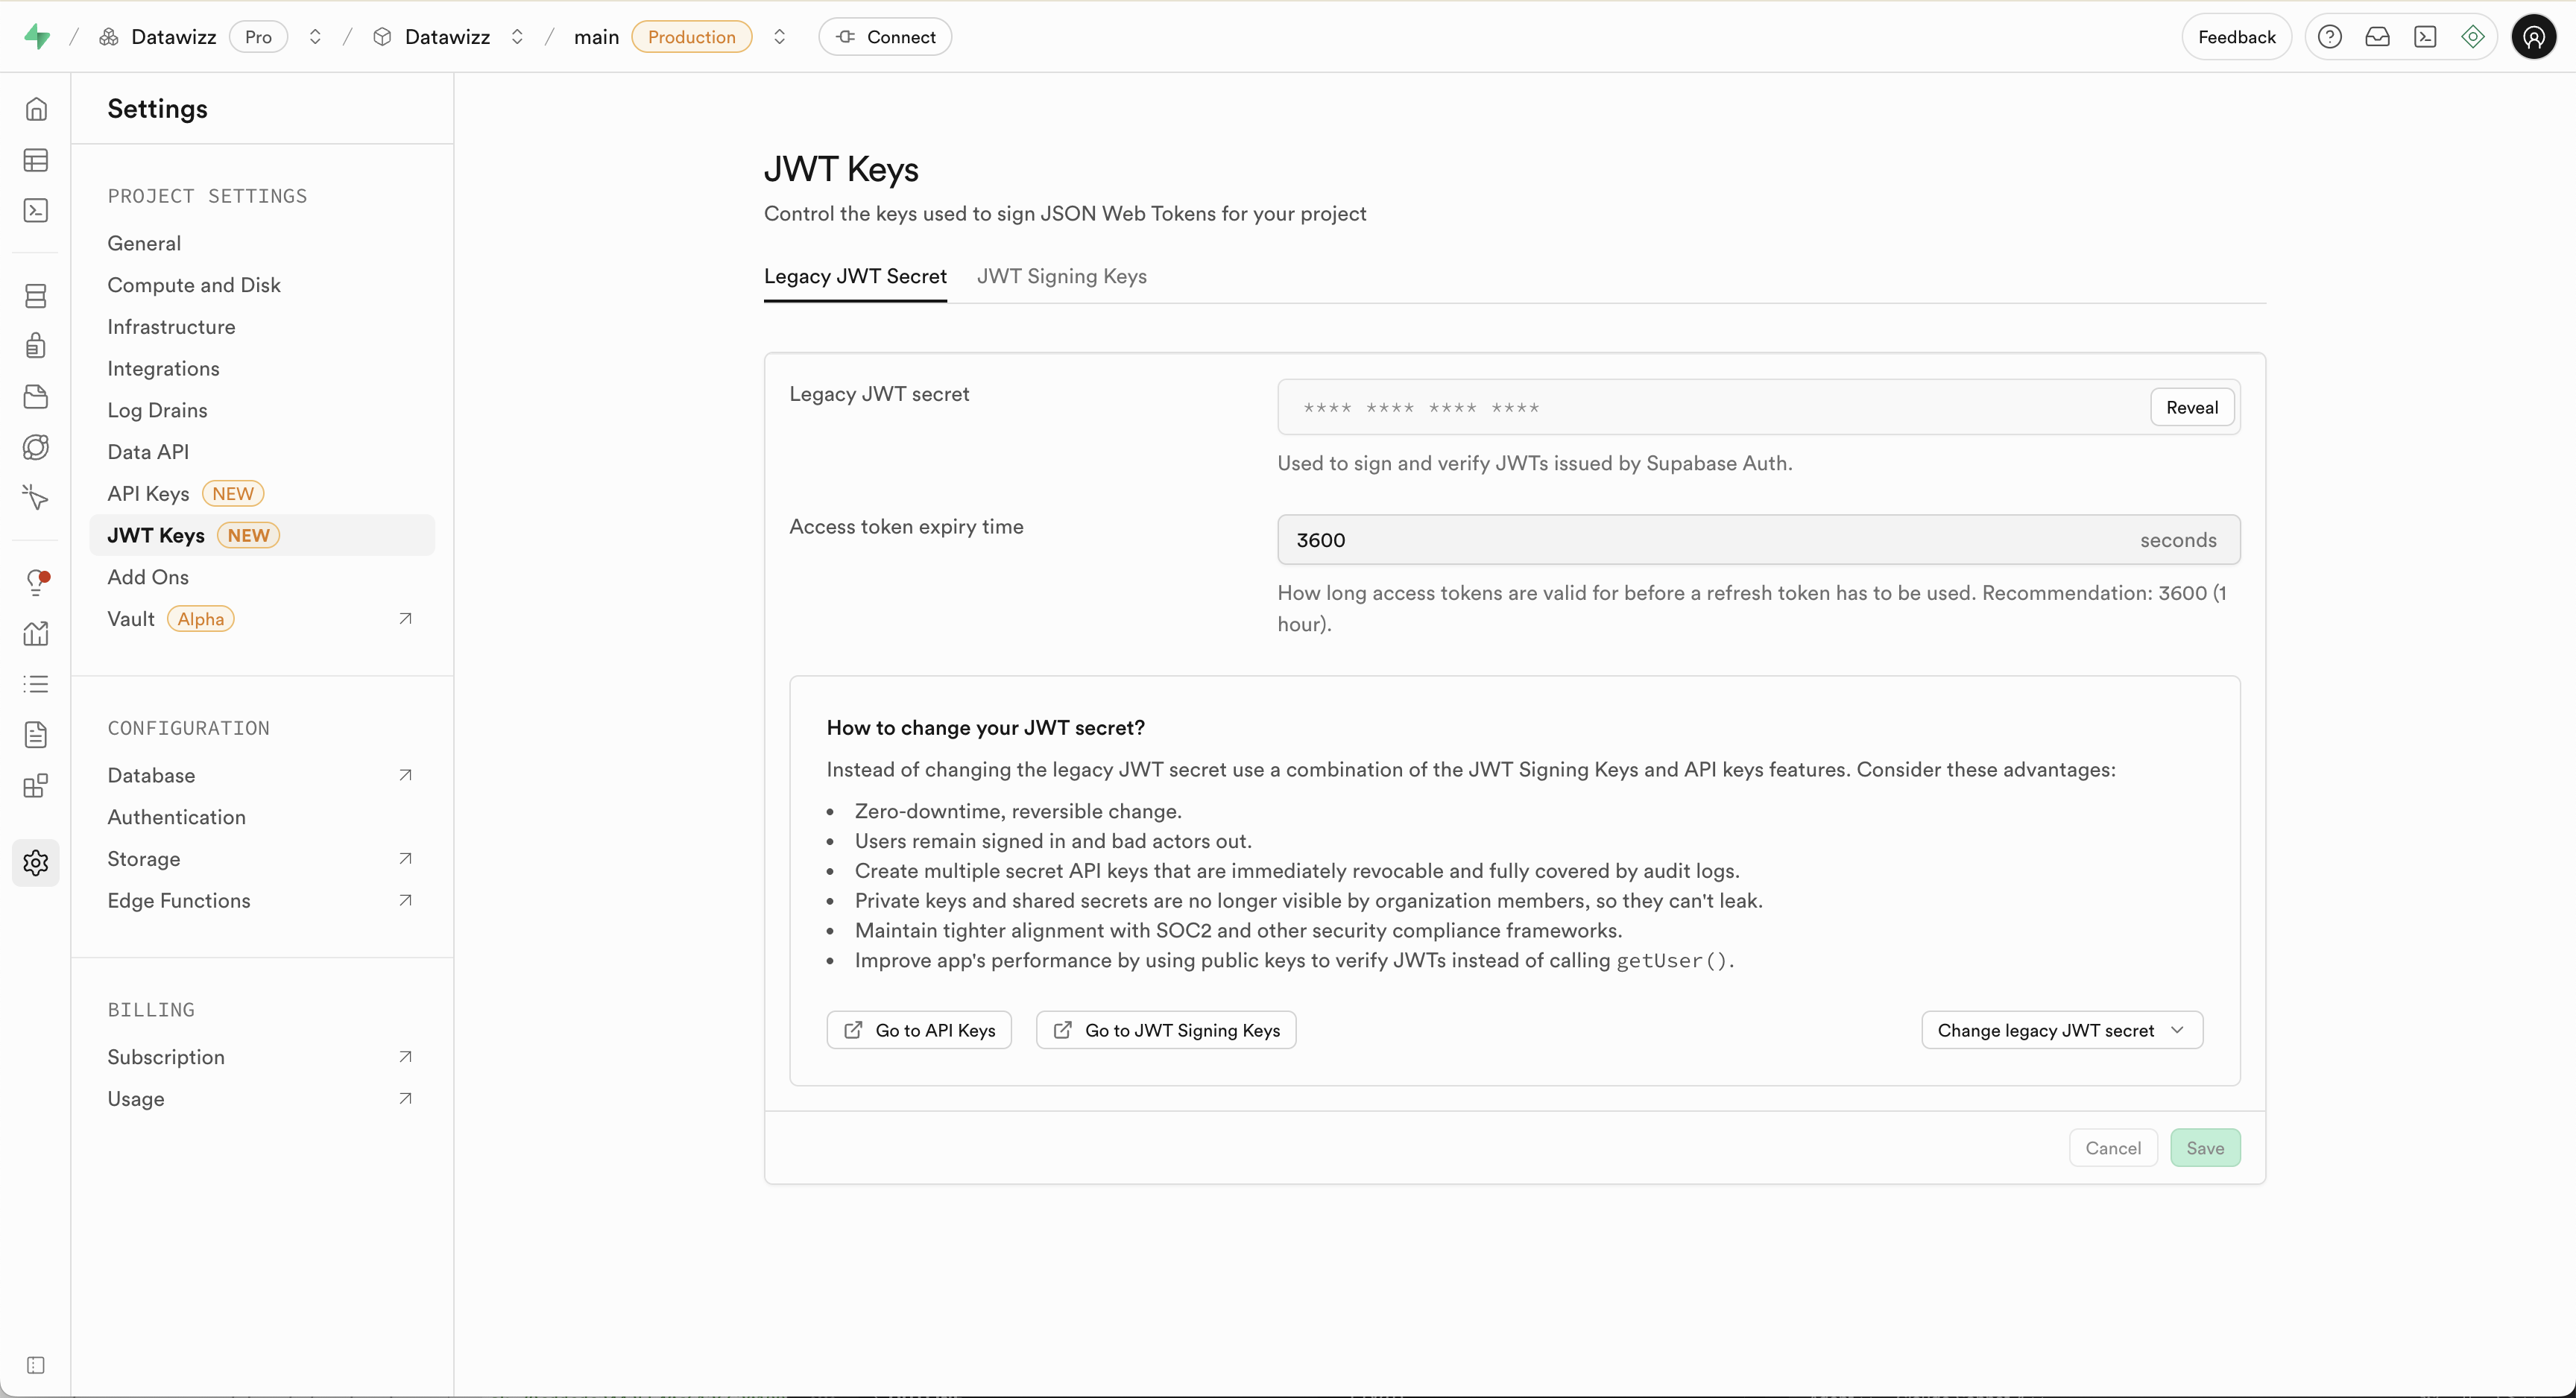Image resolution: width=2576 pixels, height=1398 pixels.
Task: Open the Inbox notifications icon
Action: 2378,36
